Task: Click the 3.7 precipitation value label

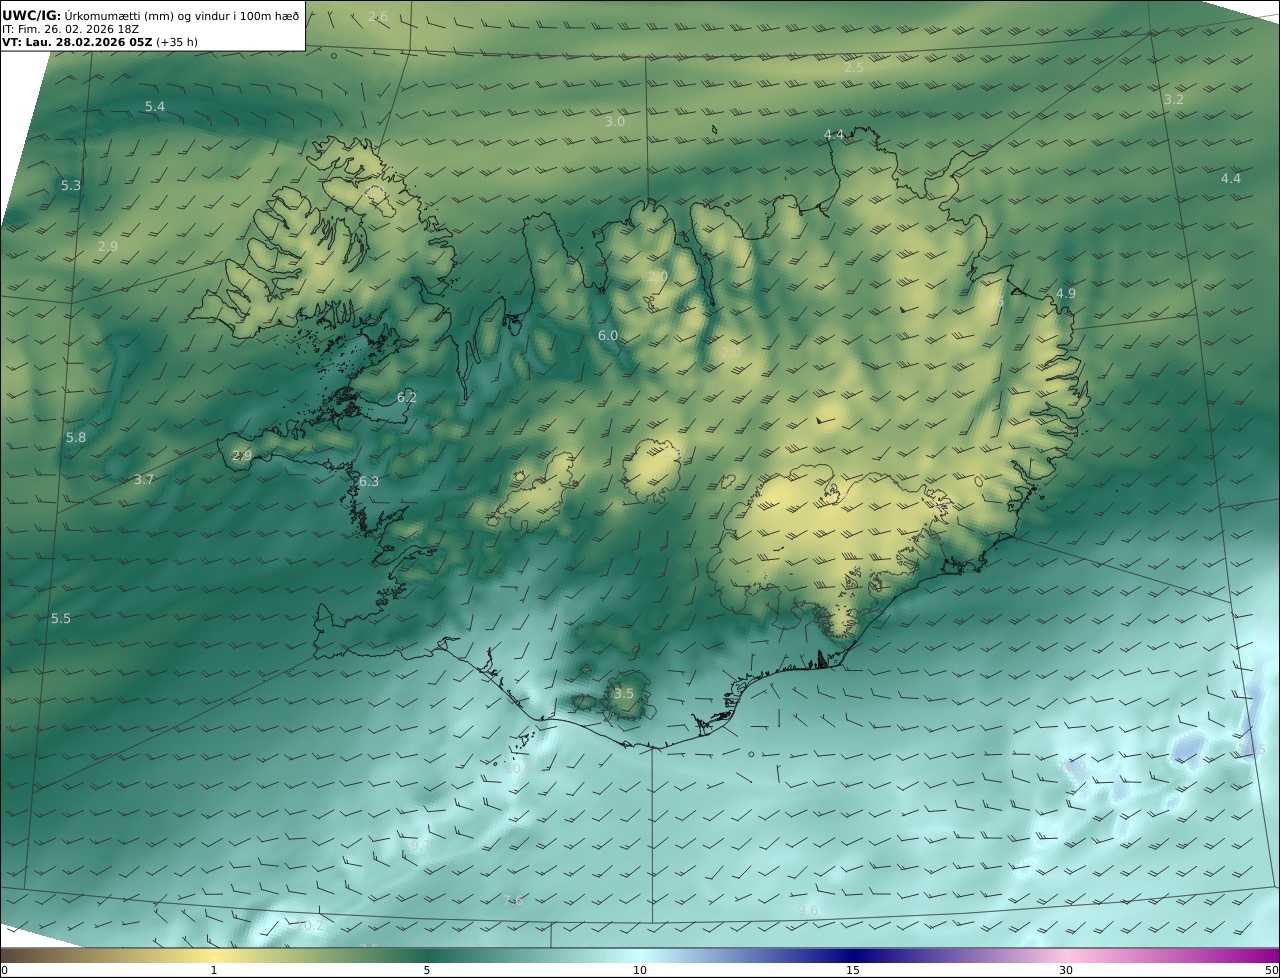Action: 144,480
